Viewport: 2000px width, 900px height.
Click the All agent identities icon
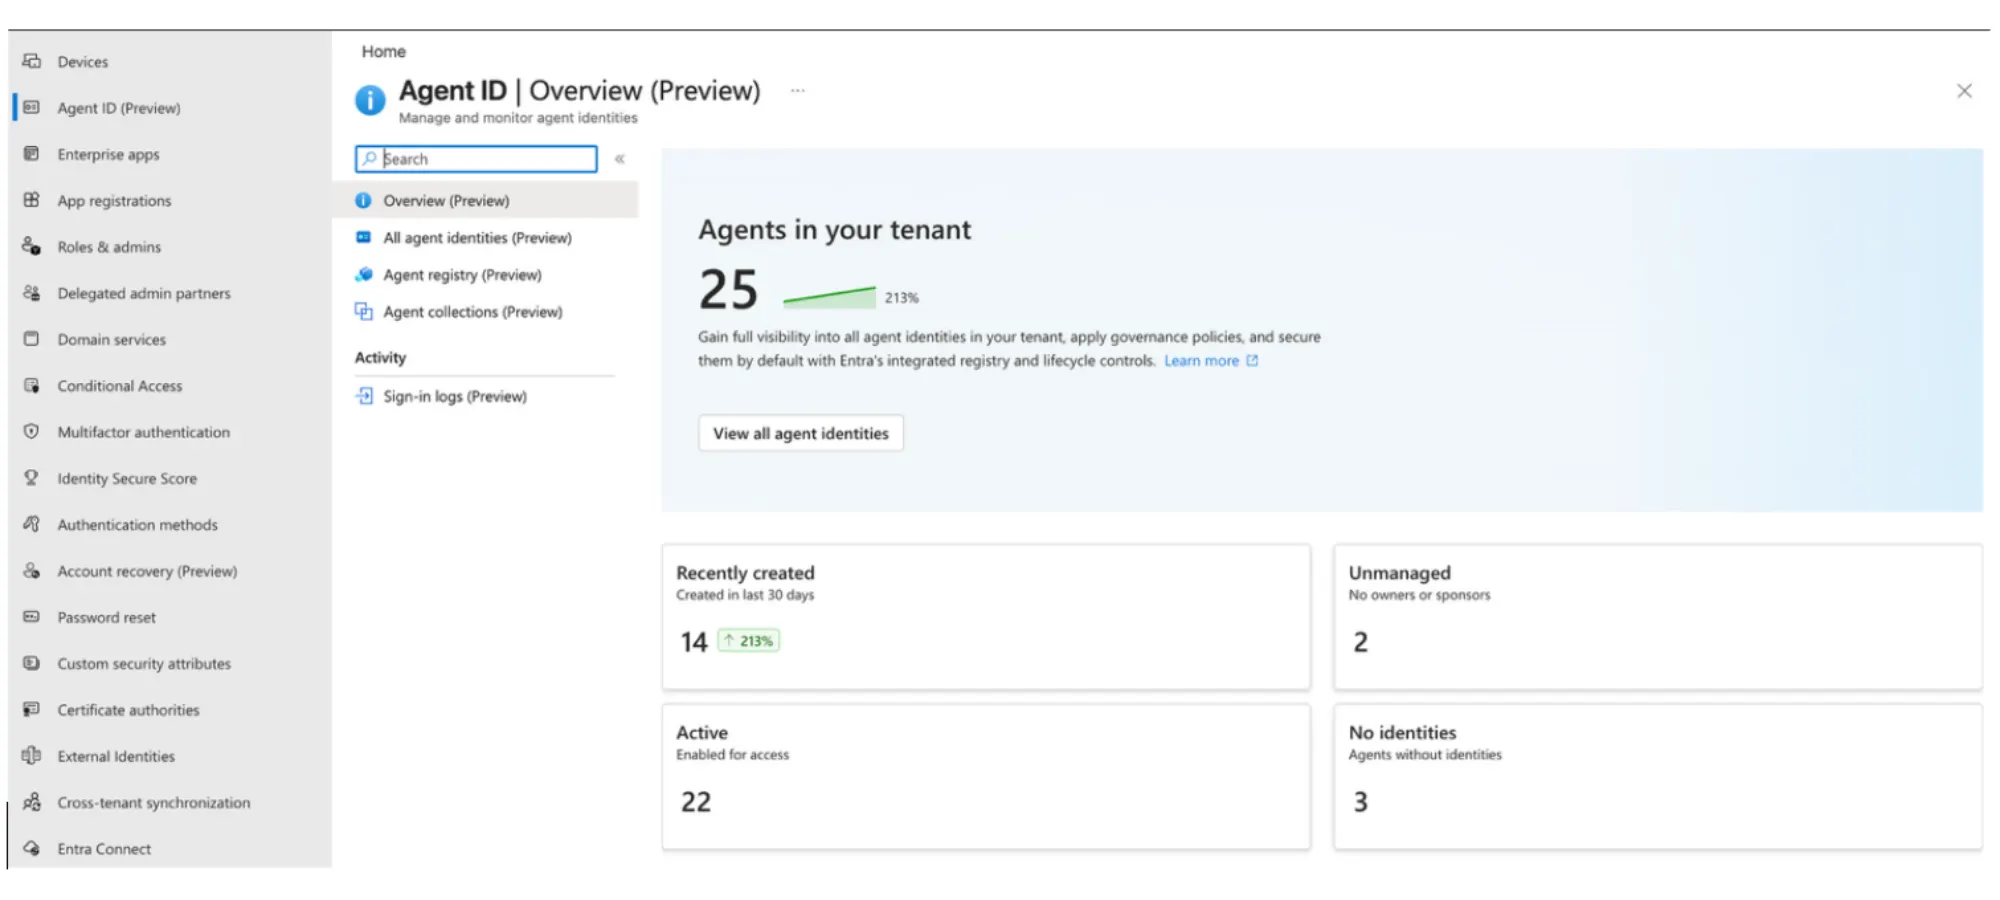point(364,237)
